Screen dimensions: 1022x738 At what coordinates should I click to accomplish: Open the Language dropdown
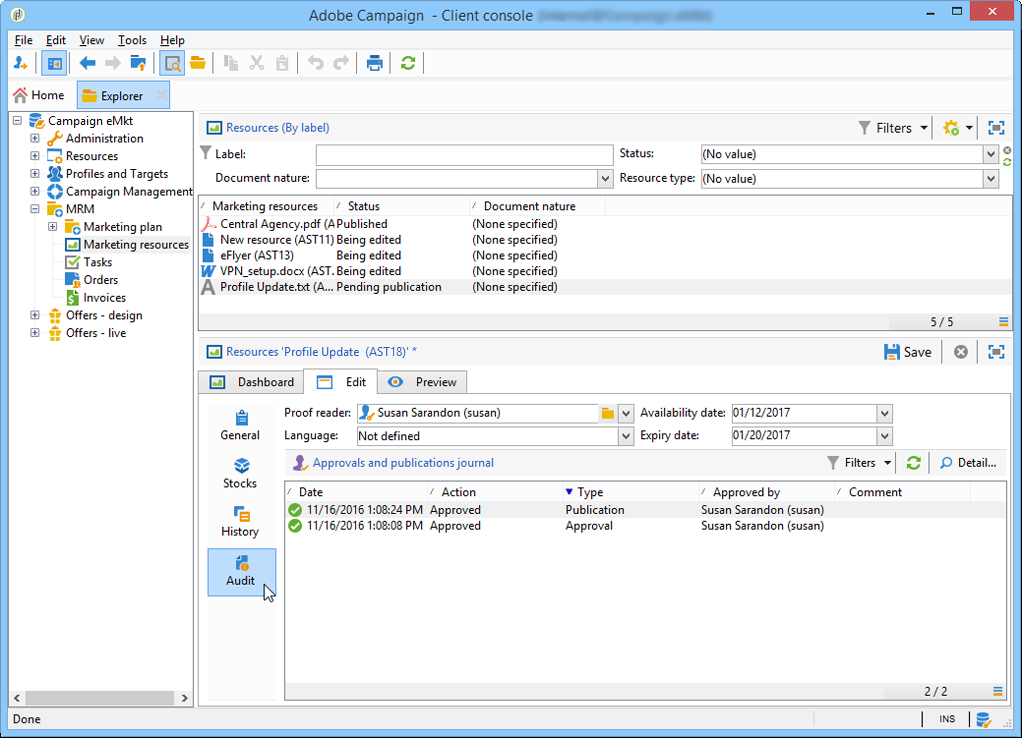pyautogui.click(x=626, y=436)
